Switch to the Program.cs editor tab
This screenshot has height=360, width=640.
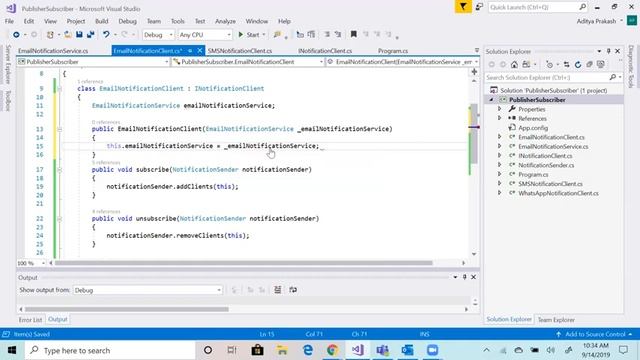[x=393, y=51]
